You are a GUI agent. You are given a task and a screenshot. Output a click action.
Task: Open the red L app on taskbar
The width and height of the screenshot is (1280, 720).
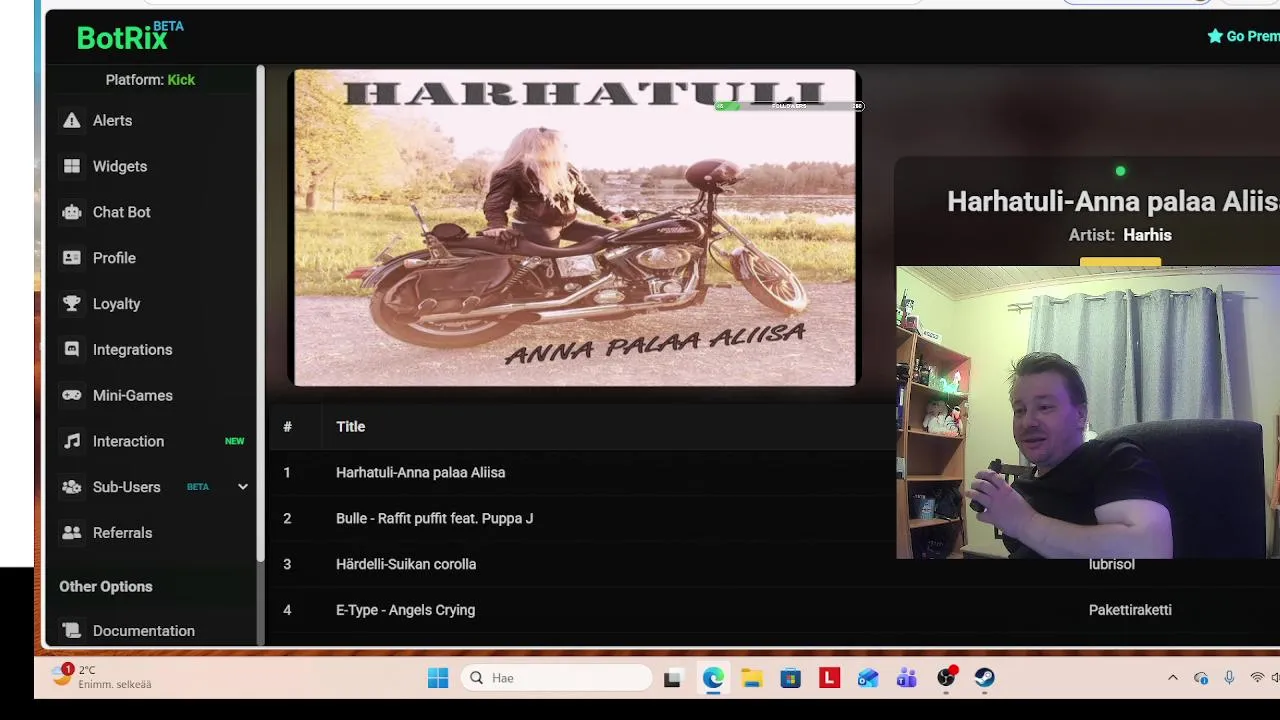829,678
